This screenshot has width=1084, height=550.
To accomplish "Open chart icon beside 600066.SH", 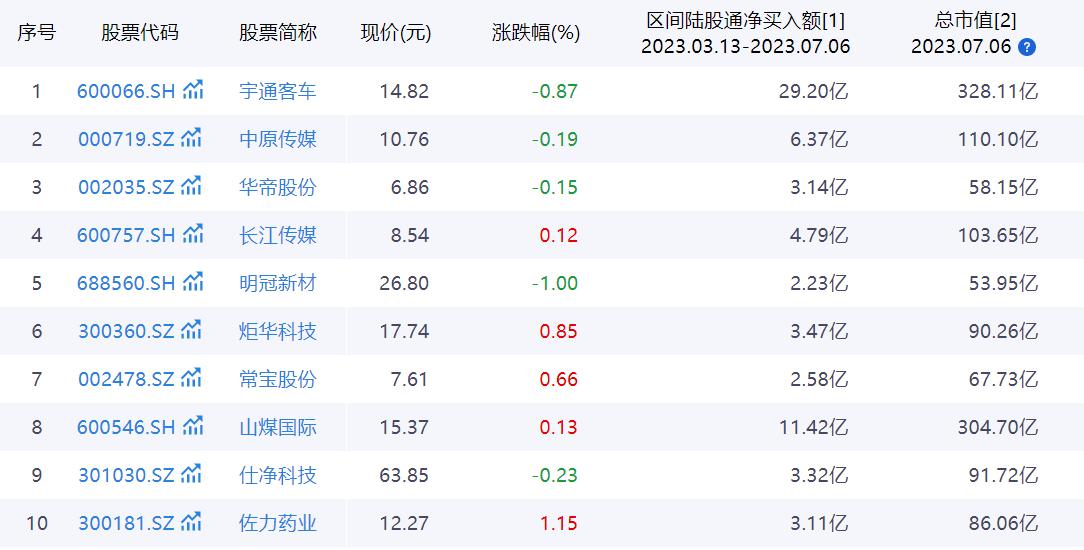I will 193,90.
